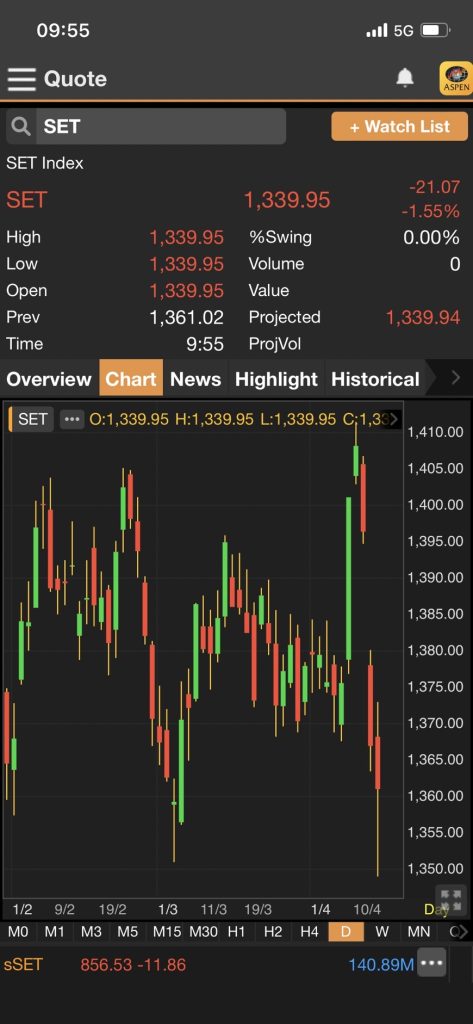Image resolution: width=473 pixels, height=1024 pixels.
Task: Select the SET chart series label
Action: [x=31, y=419]
